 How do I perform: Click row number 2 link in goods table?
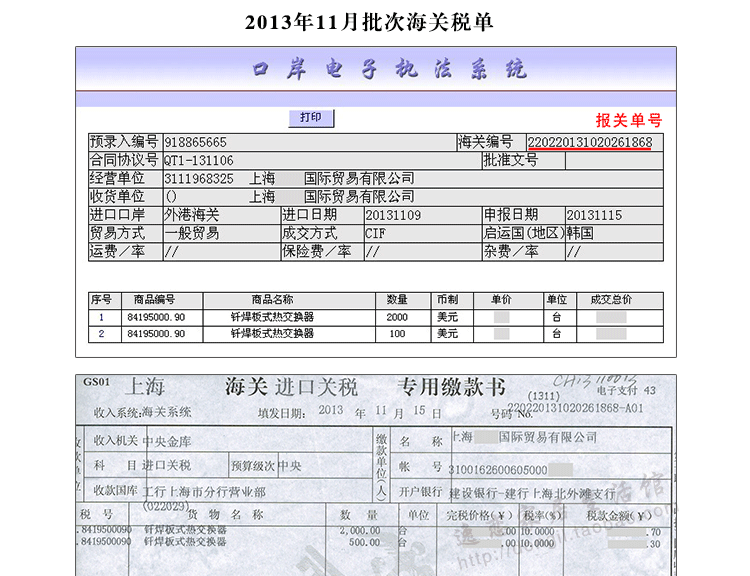click(x=101, y=334)
